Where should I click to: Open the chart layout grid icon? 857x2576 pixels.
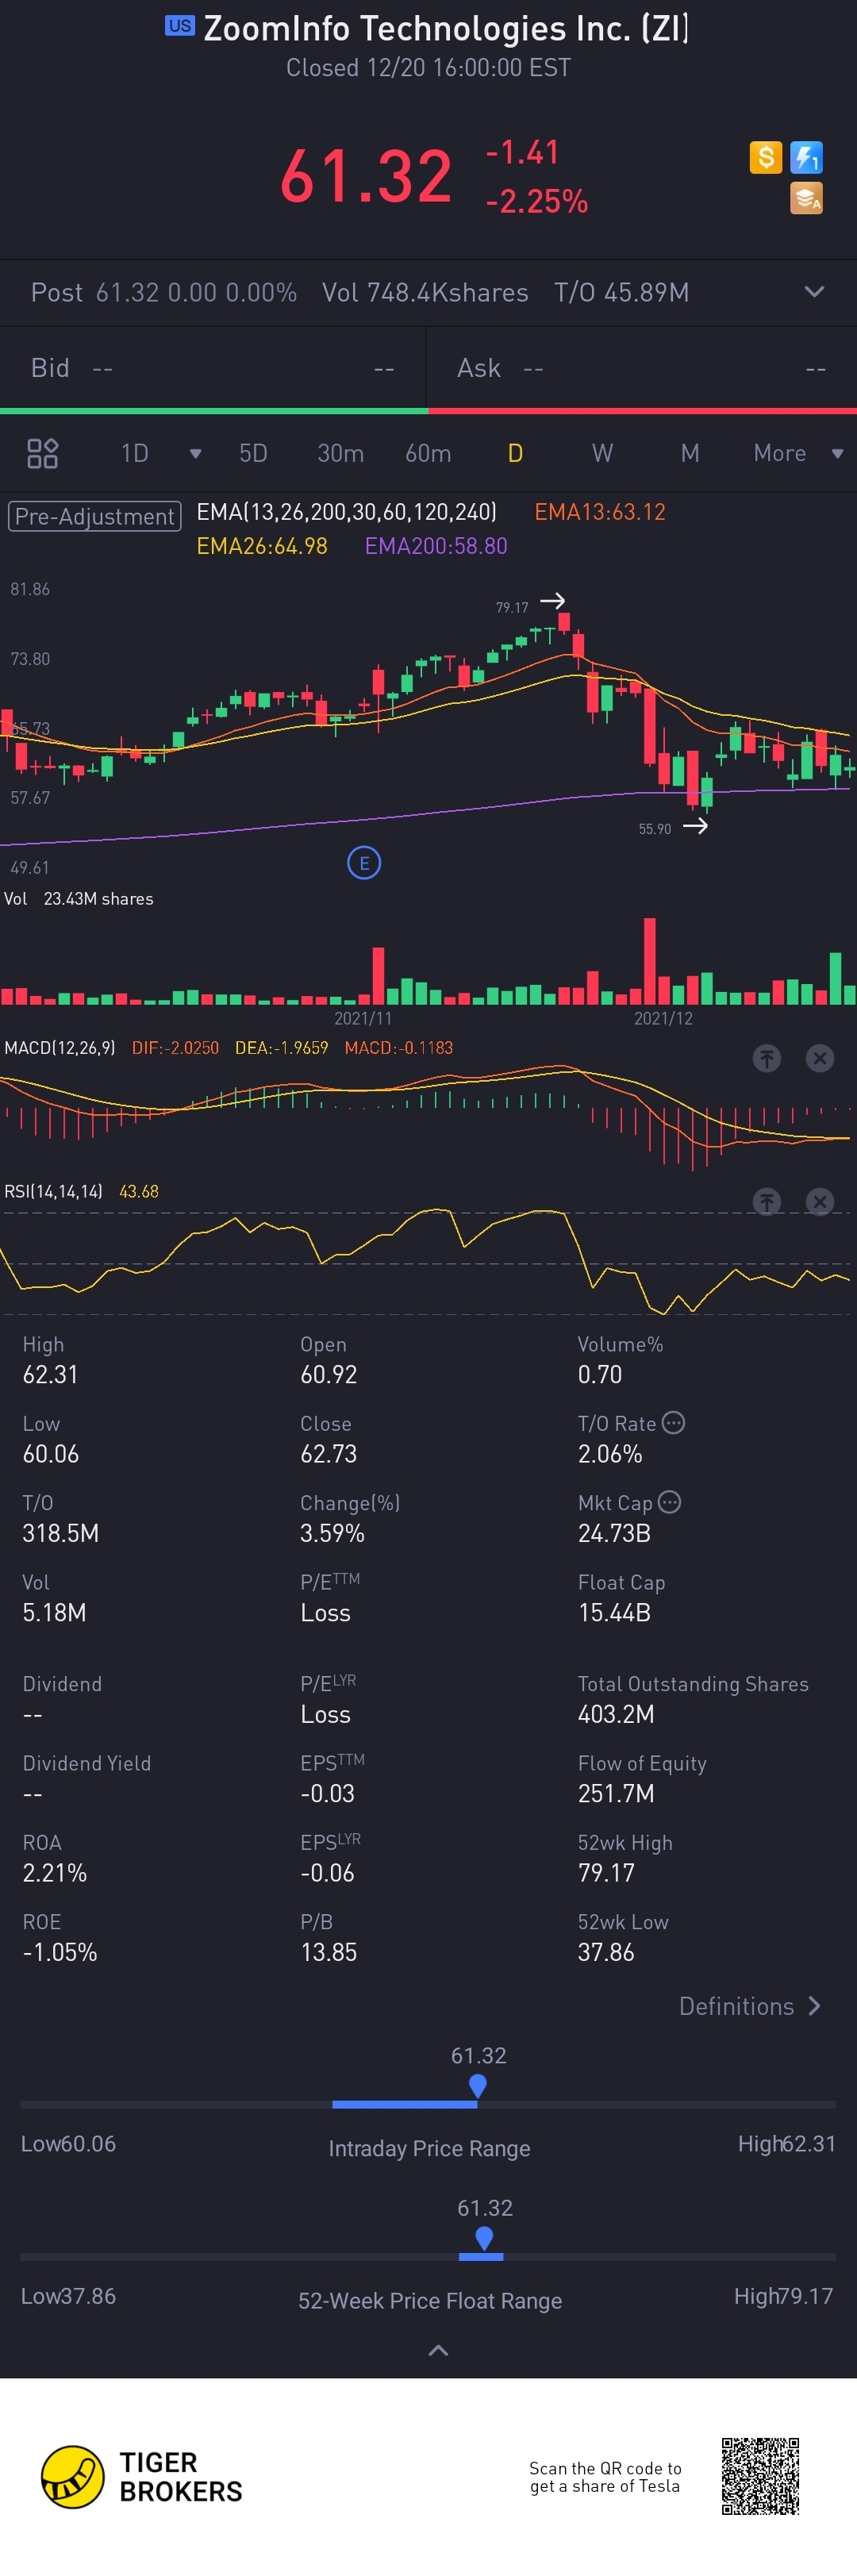pyautogui.click(x=42, y=453)
